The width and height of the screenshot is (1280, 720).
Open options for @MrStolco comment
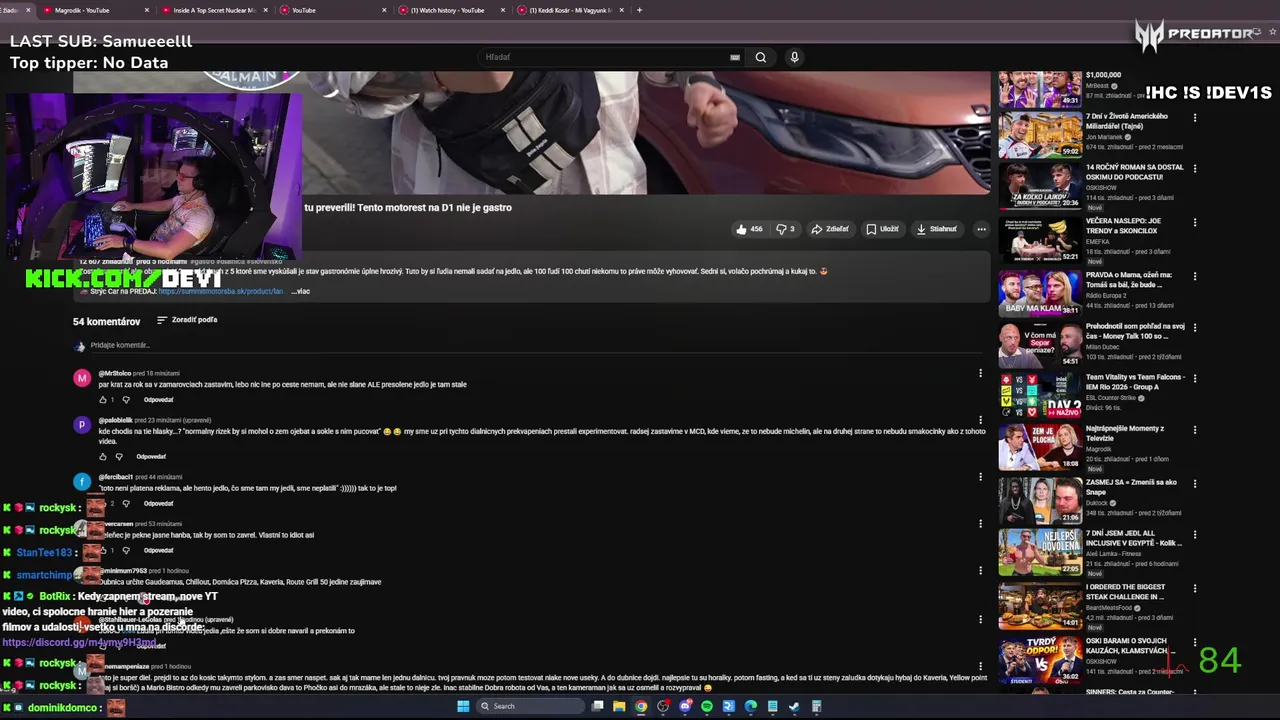click(x=980, y=373)
